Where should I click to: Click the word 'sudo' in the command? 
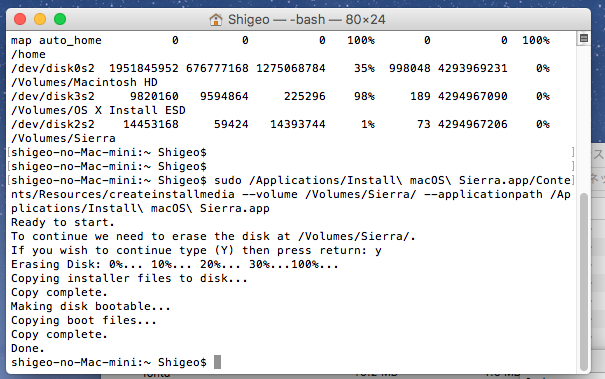(228, 180)
